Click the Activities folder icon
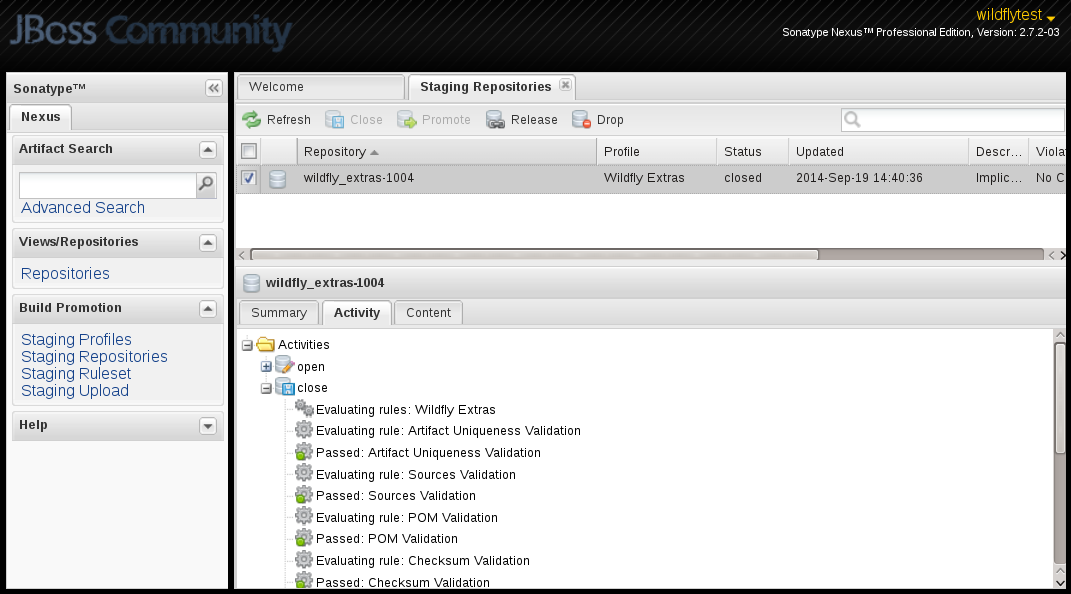This screenshot has width=1071, height=594. (266, 345)
